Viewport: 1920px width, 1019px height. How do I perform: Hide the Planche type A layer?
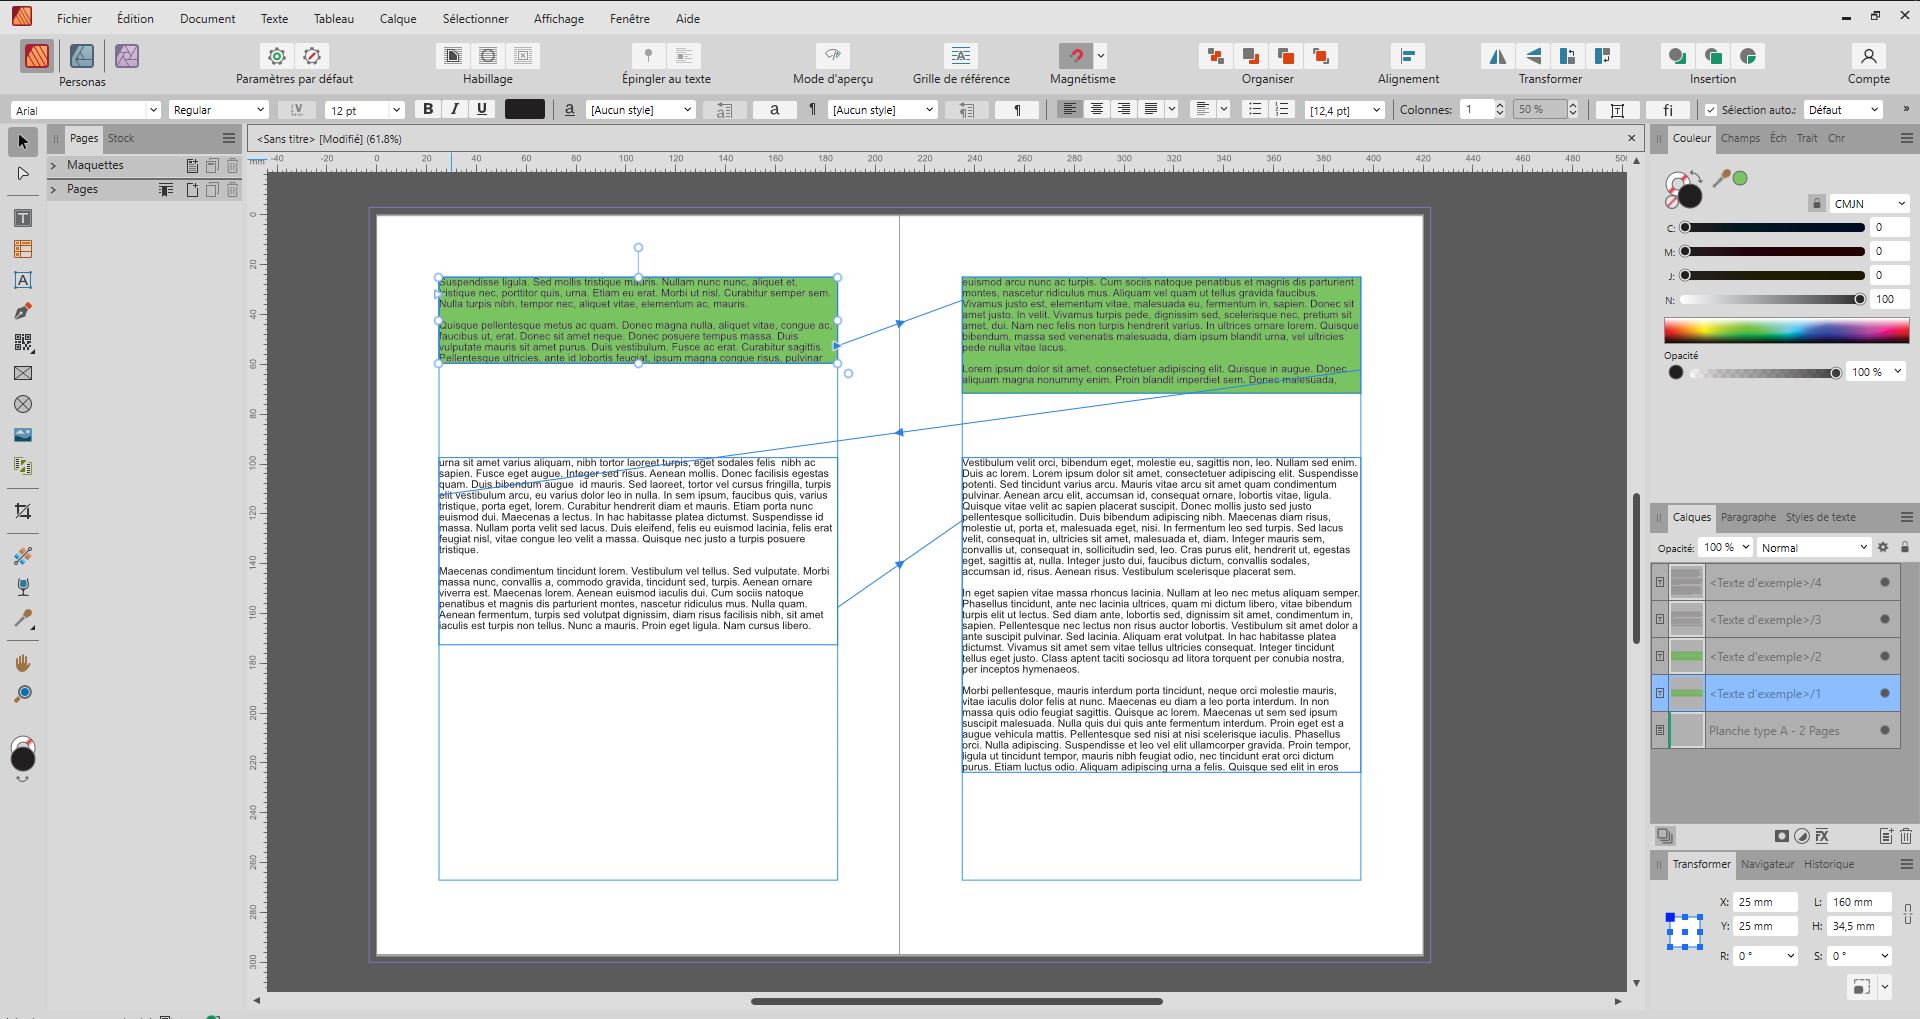[1885, 731]
